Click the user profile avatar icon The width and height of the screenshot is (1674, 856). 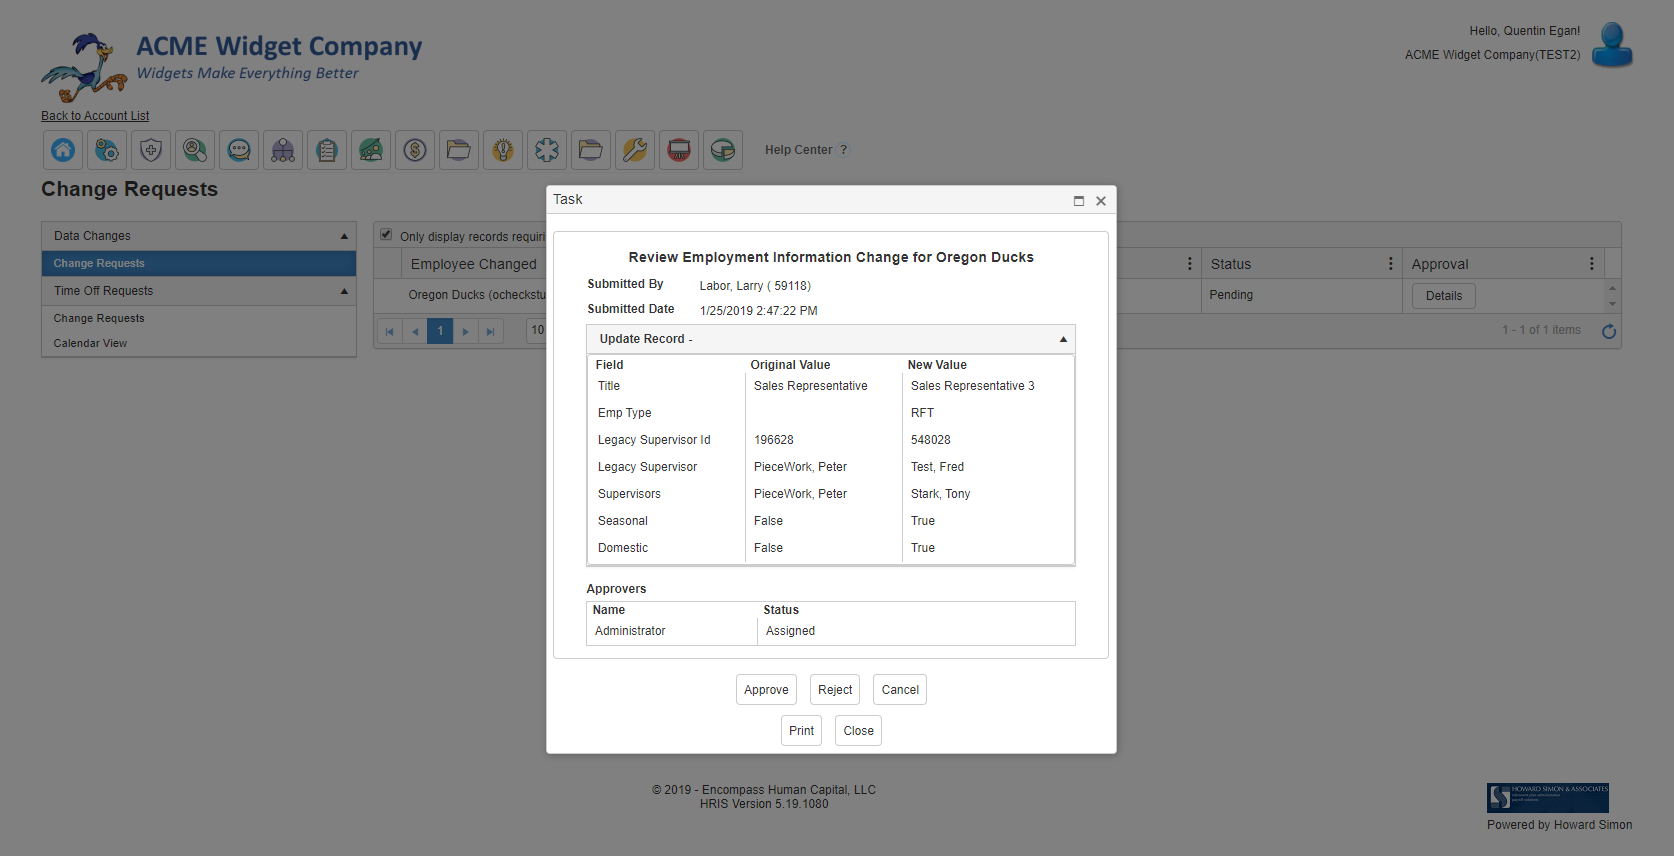1612,45
